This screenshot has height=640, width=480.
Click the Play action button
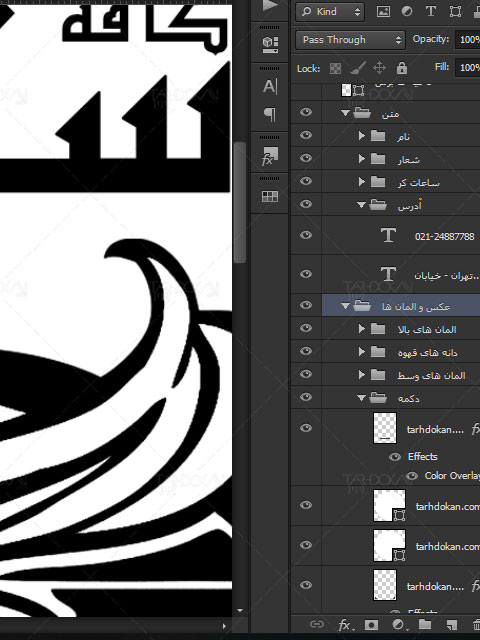(x=270, y=6)
